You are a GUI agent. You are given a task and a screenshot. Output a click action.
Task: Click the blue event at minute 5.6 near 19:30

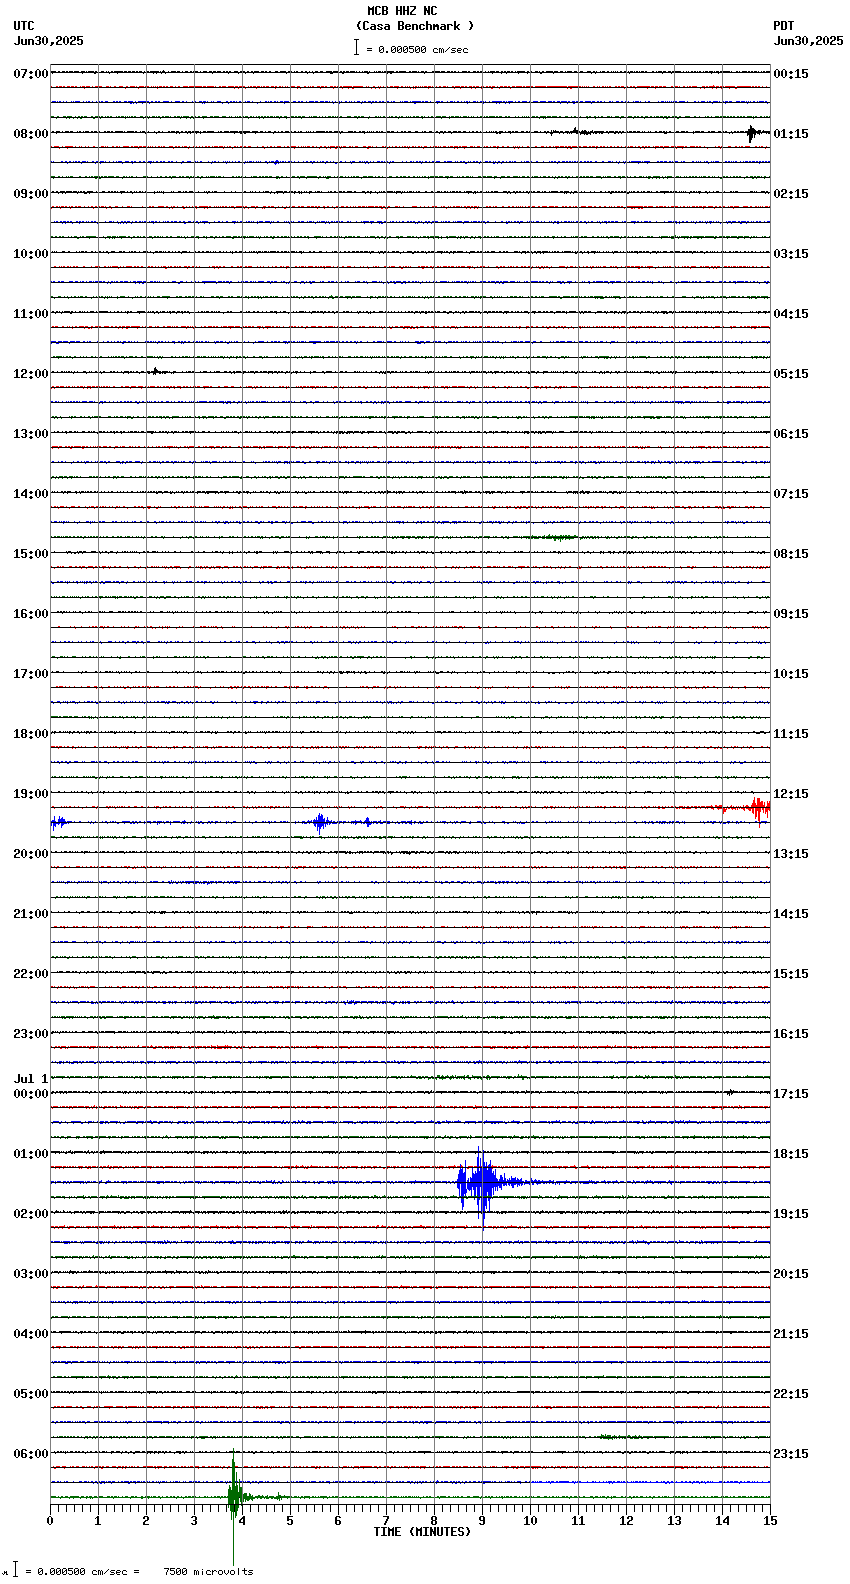pos(320,822)
